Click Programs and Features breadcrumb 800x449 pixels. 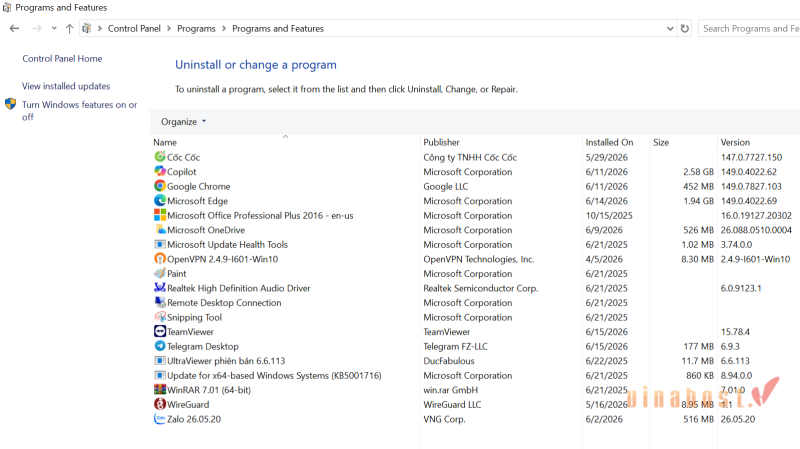pos(278,29)
